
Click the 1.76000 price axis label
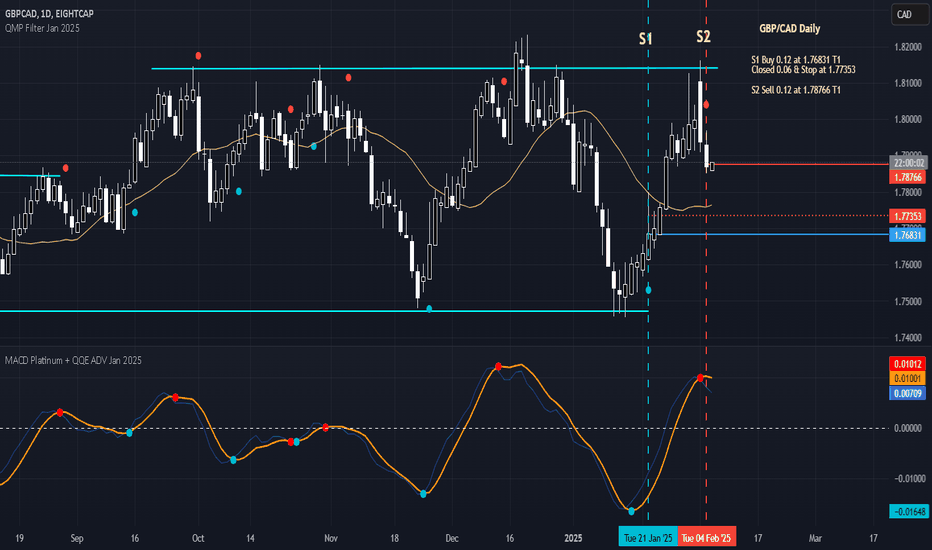tap(908, 265)
